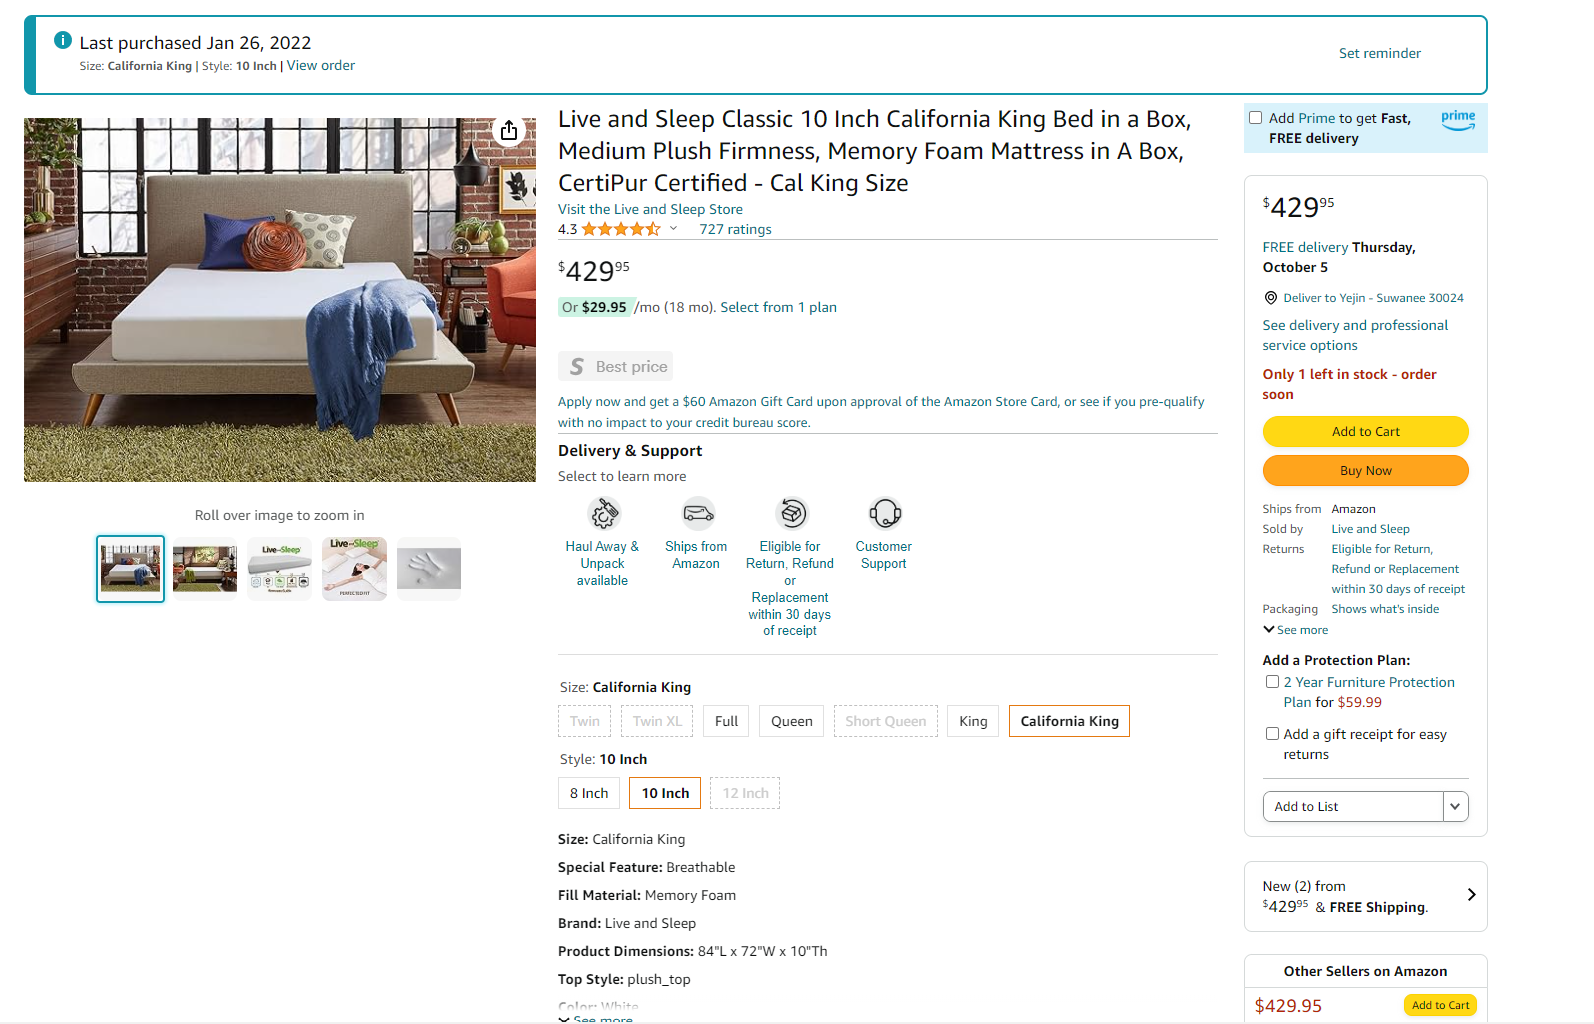
Task: Open the View order link
Action: pos(321,66)
